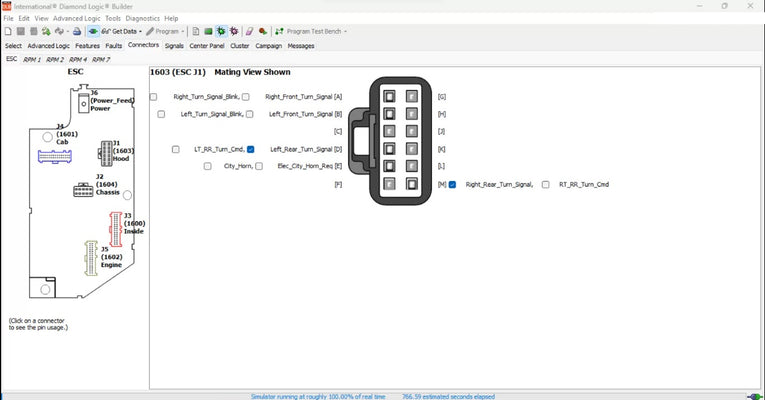The width and height of the screenshot is (765, 400).
Task: Switch to the Signals tab
Action: pos(174,45)
